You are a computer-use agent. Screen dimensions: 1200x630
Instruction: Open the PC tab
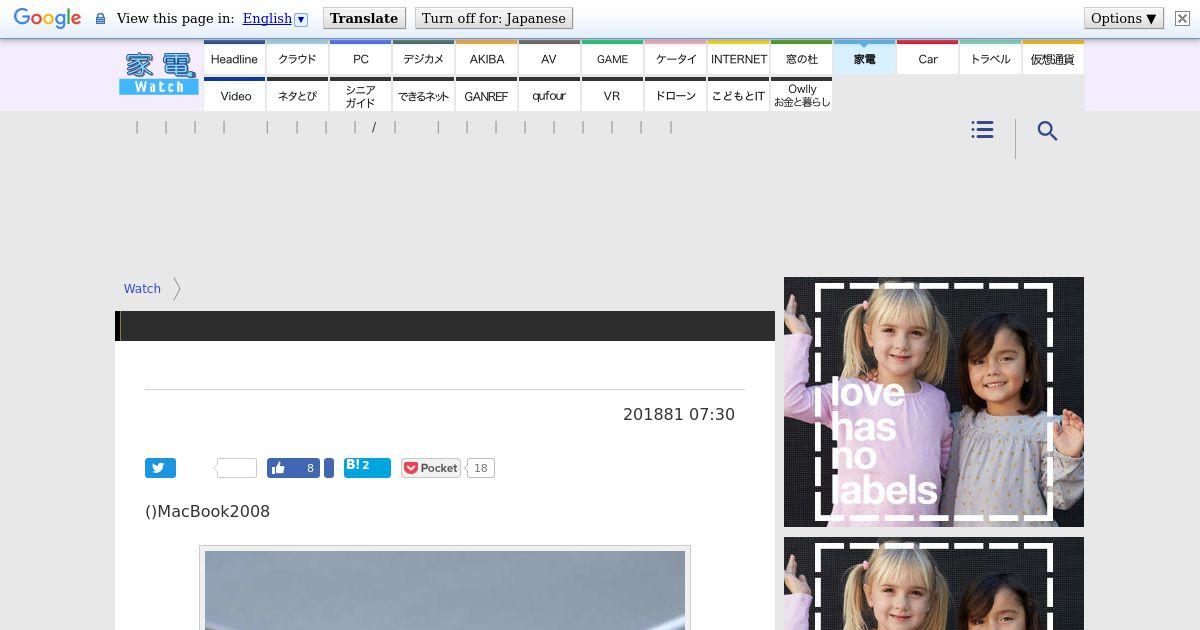coord(360,58)
